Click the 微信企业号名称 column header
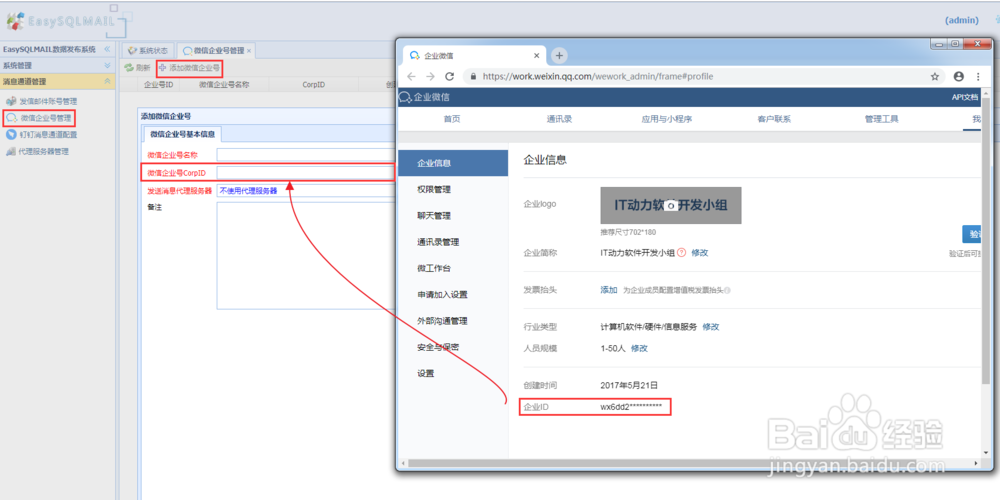 point(223,84)
